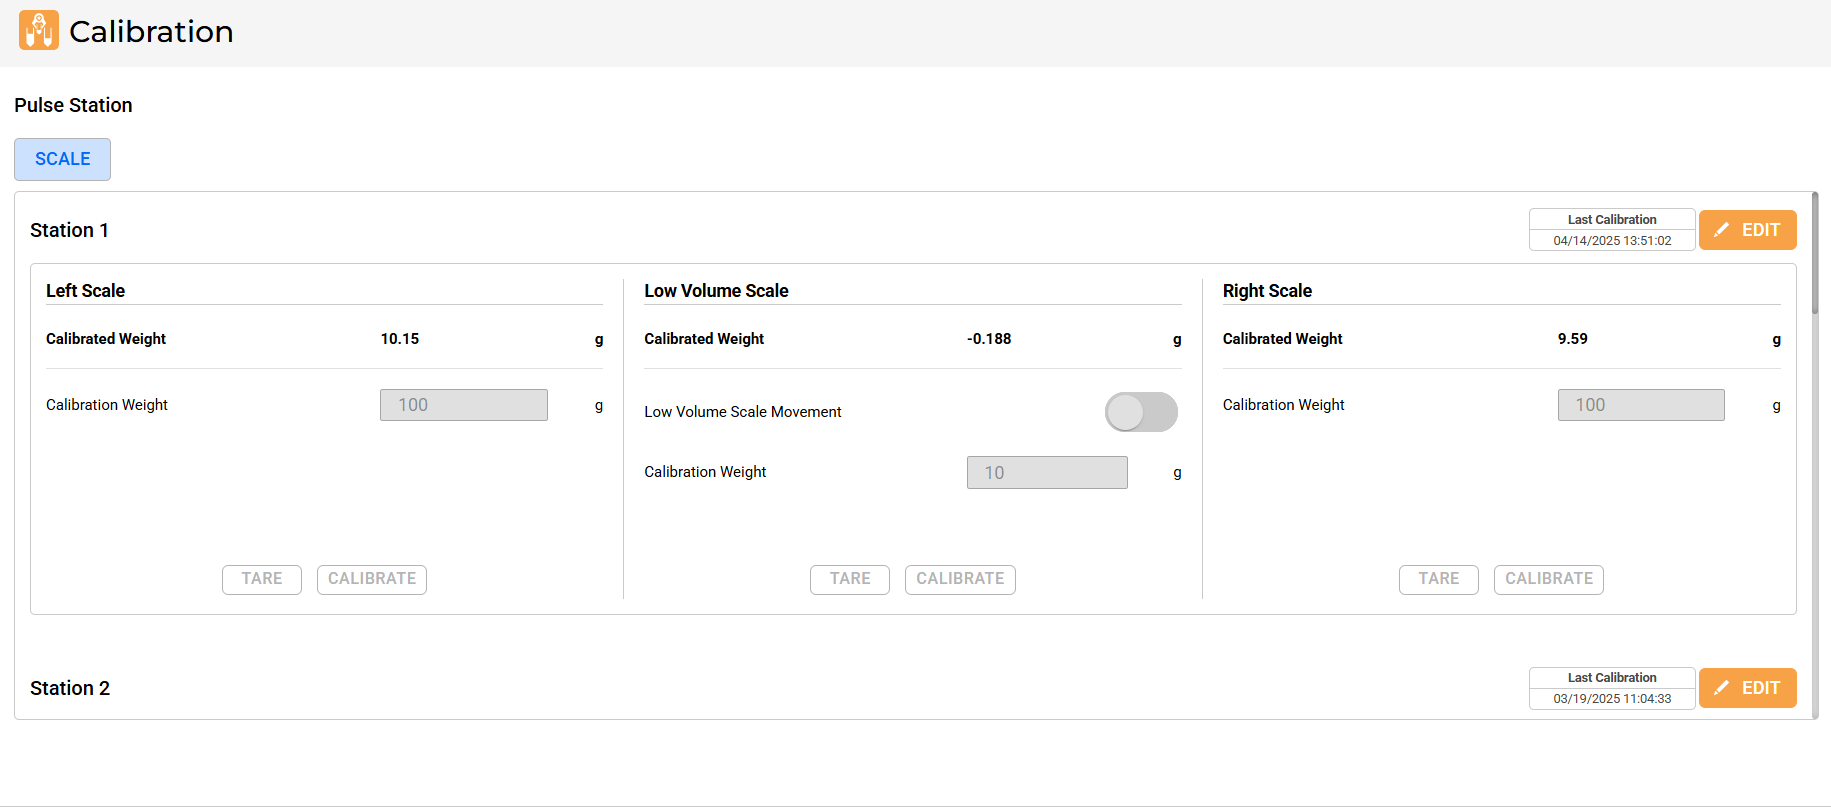
Task: Click pencil icon on Station 1 EDIT
Action: (x=1721, y=230)
